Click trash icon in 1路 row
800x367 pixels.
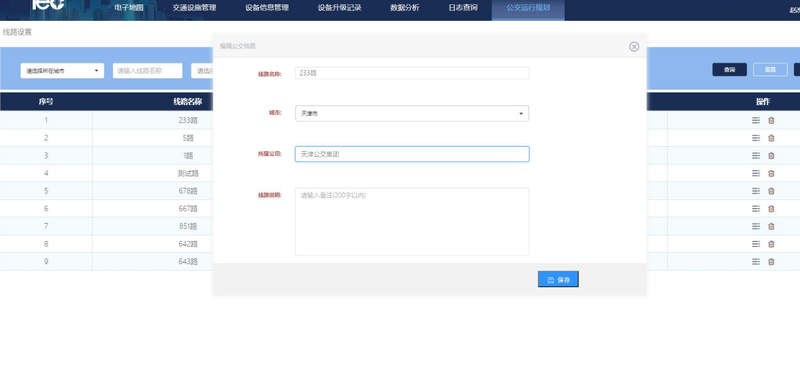tap(771, 156)
